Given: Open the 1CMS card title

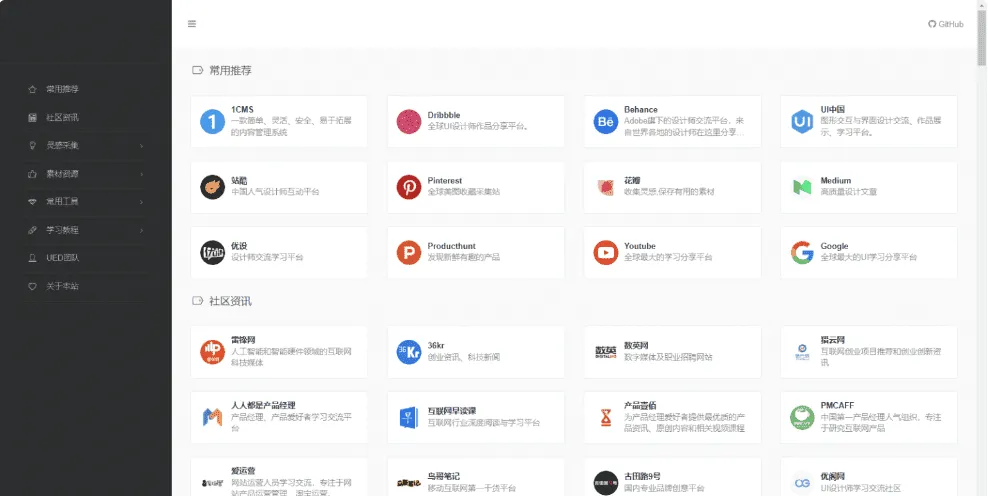Looking at the screenshot, I should point(243,110).
